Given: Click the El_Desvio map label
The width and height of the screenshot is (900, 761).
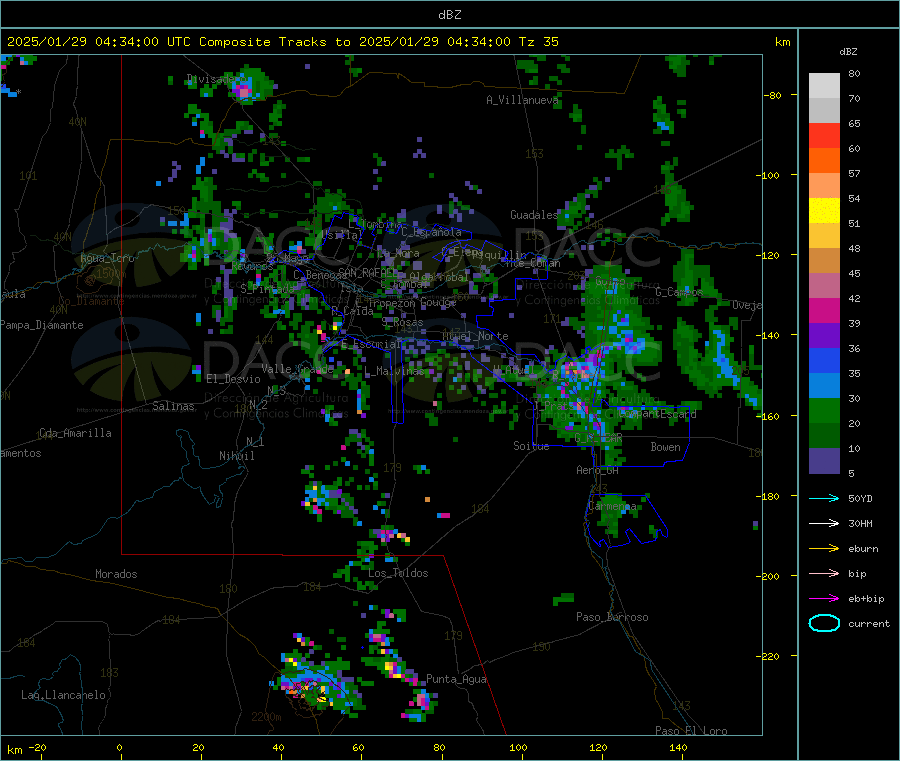Looking at the screenshot, I should click(x=233, y=379).
